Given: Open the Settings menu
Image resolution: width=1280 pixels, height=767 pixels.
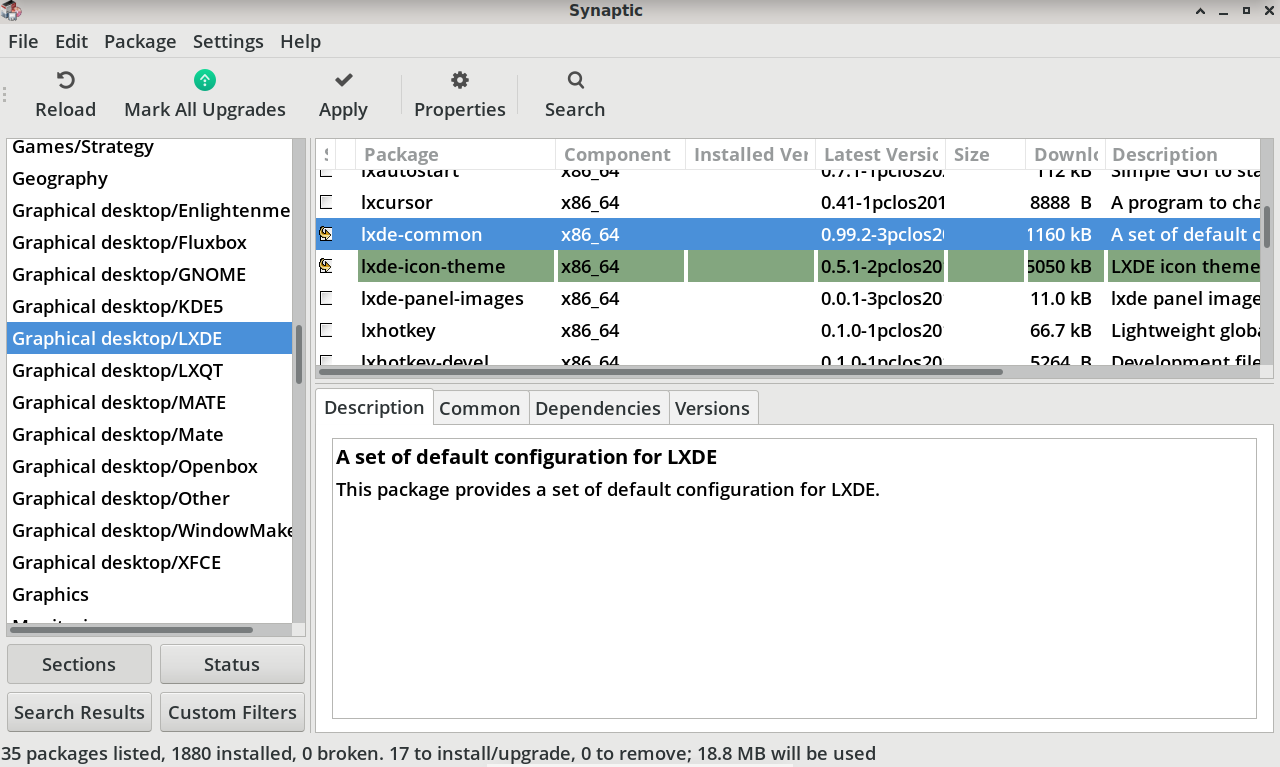Looking at the screenshot, I should coord(228,41).
